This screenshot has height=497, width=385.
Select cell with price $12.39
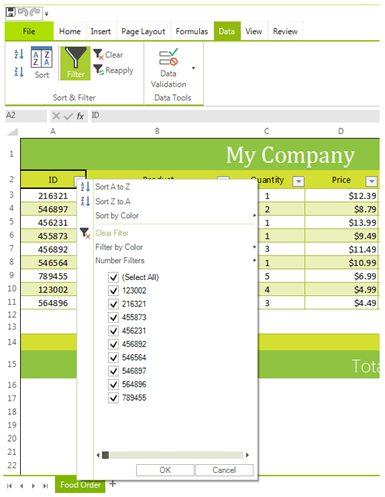click(342, 196)
